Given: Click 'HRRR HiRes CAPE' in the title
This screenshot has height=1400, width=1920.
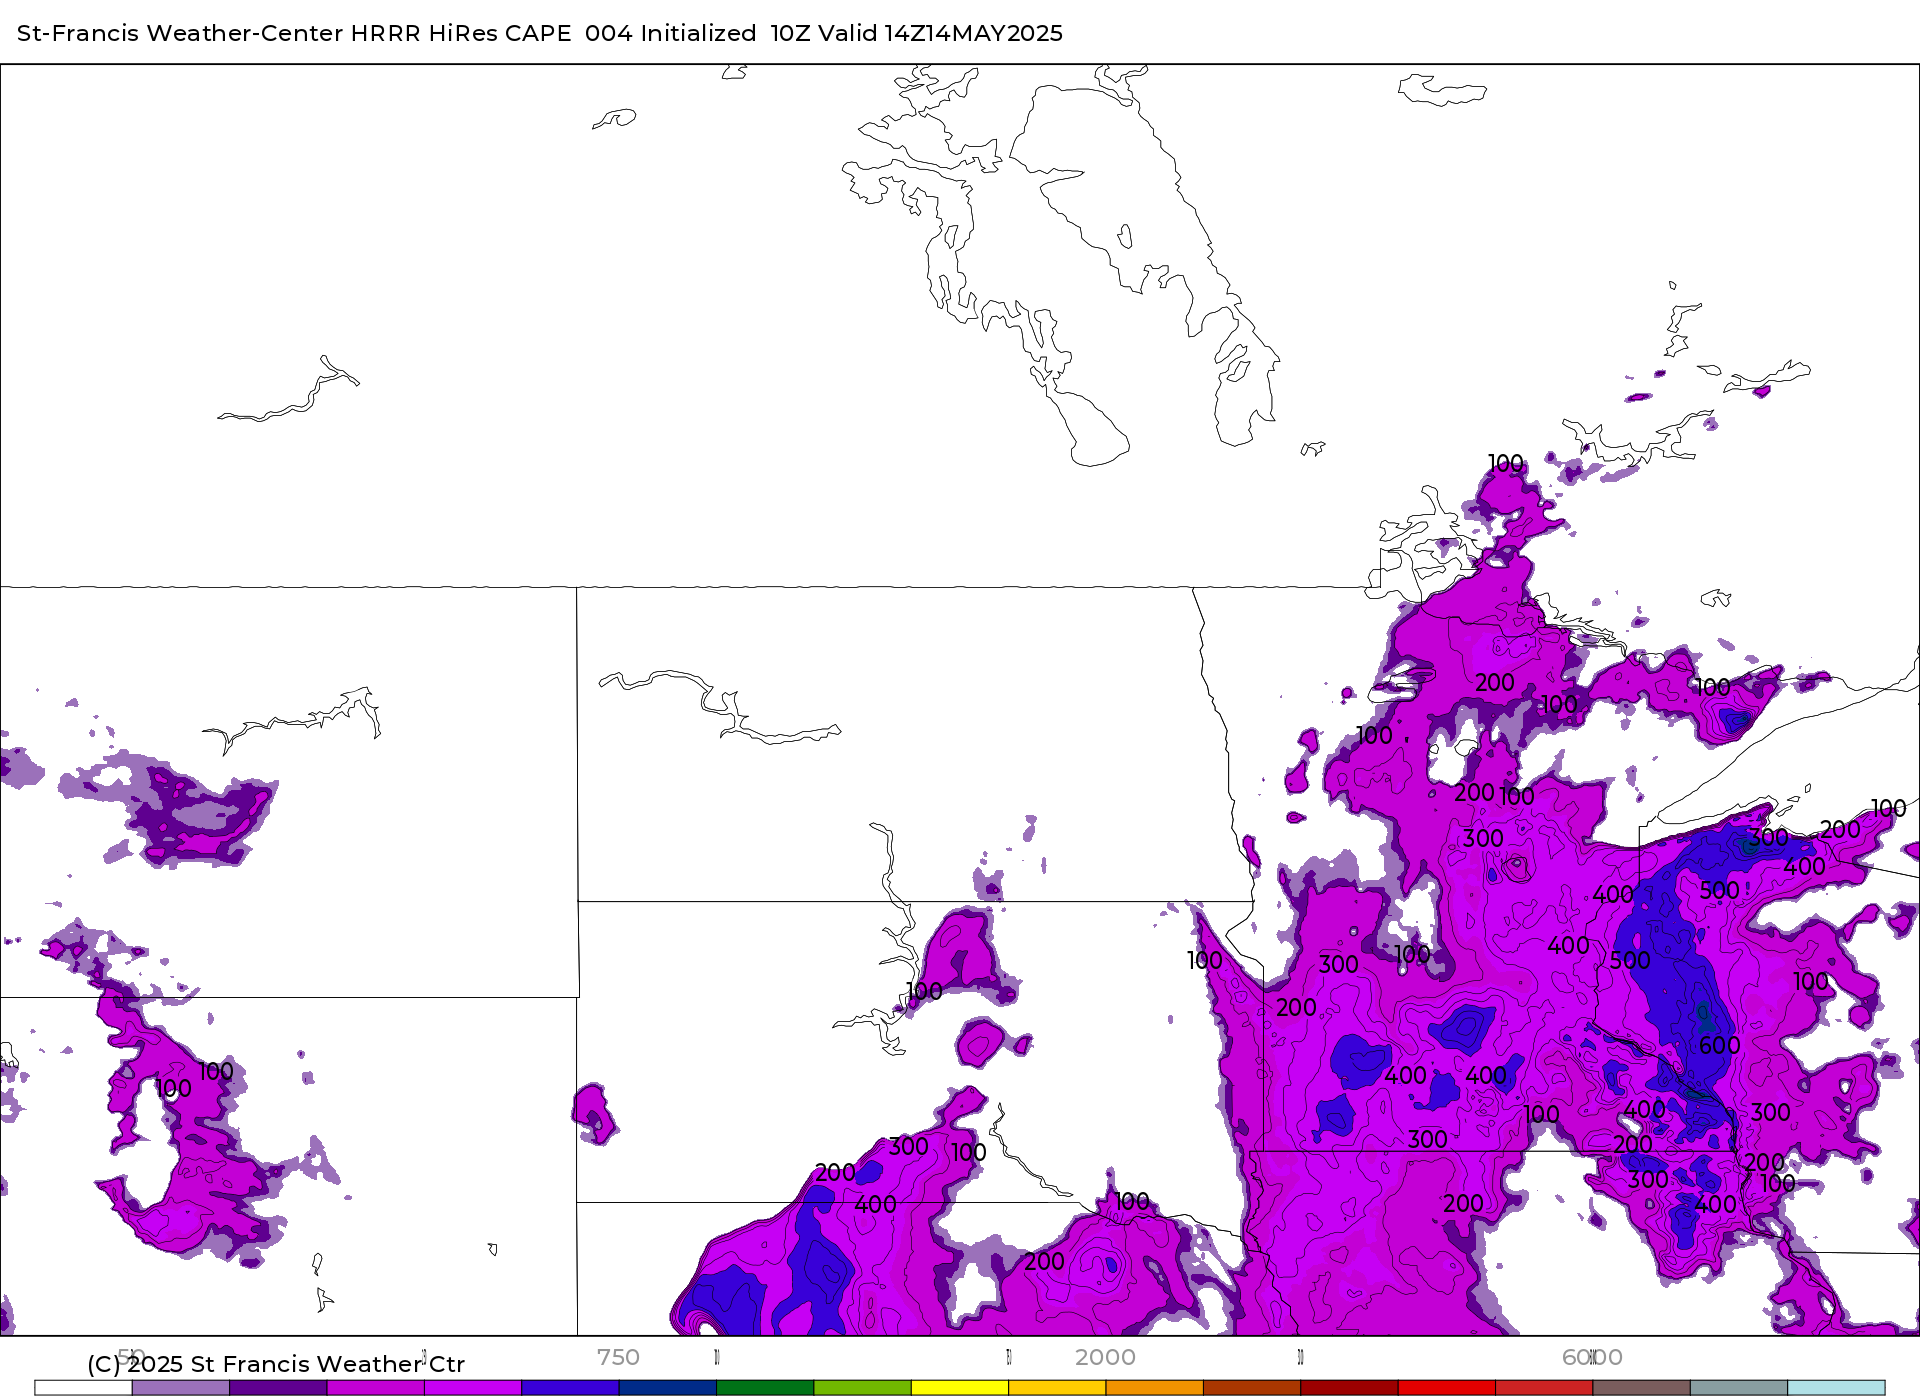Looking at the screenshot, I should [461, 33].
